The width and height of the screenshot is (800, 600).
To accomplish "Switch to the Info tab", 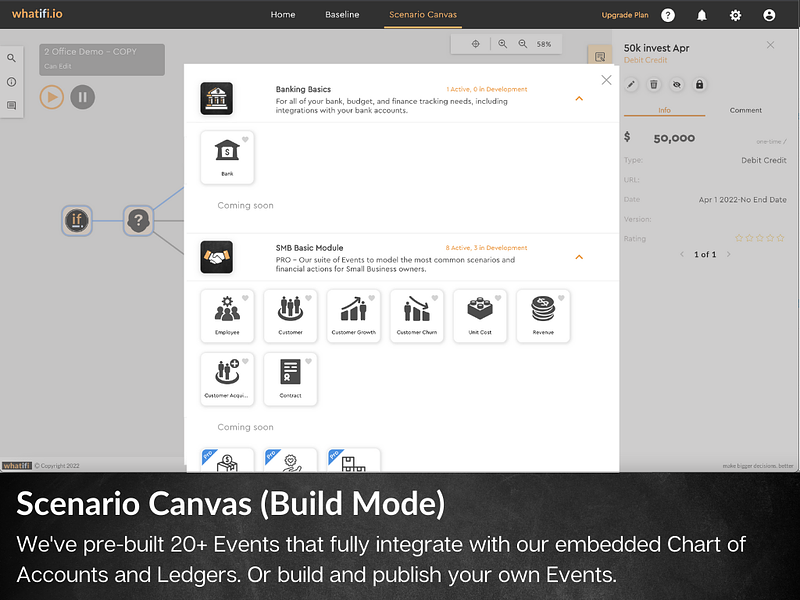I will tap(664, 110).
